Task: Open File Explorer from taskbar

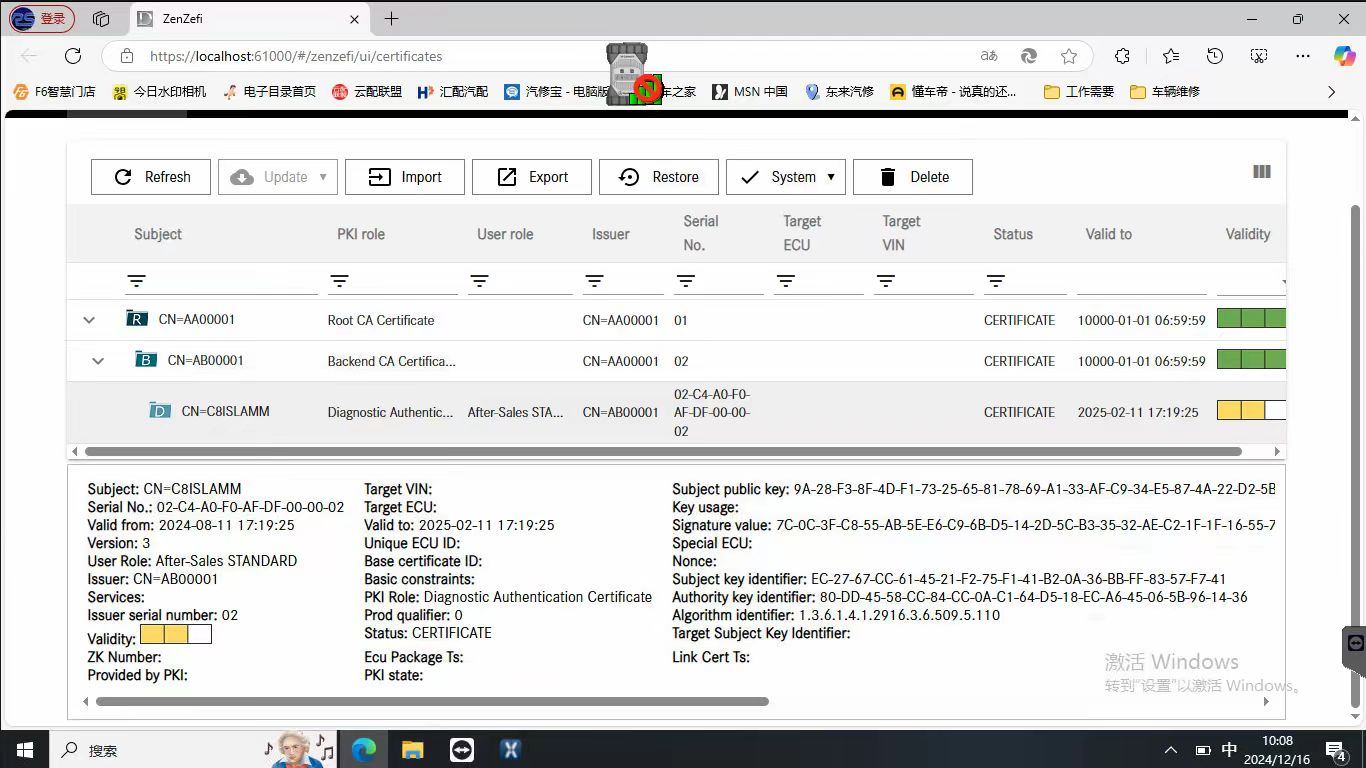Action: click(413, 749)
